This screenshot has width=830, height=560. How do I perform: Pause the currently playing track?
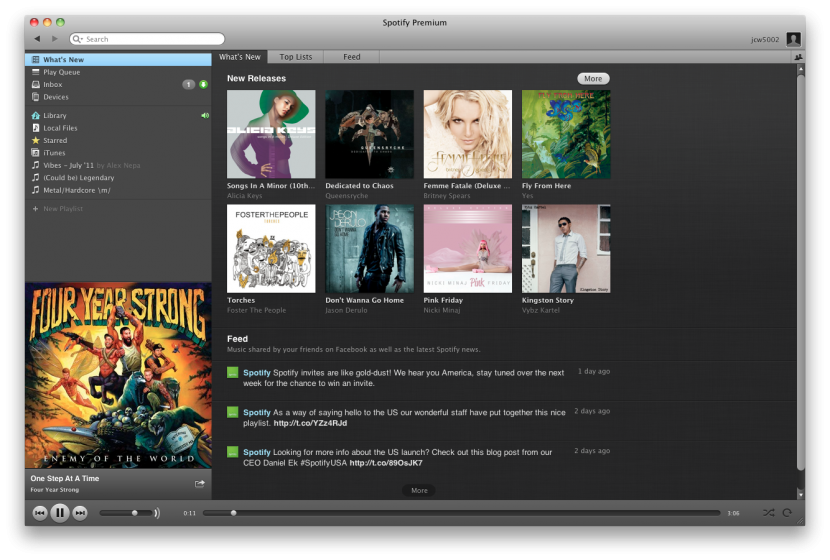[60, 513]
